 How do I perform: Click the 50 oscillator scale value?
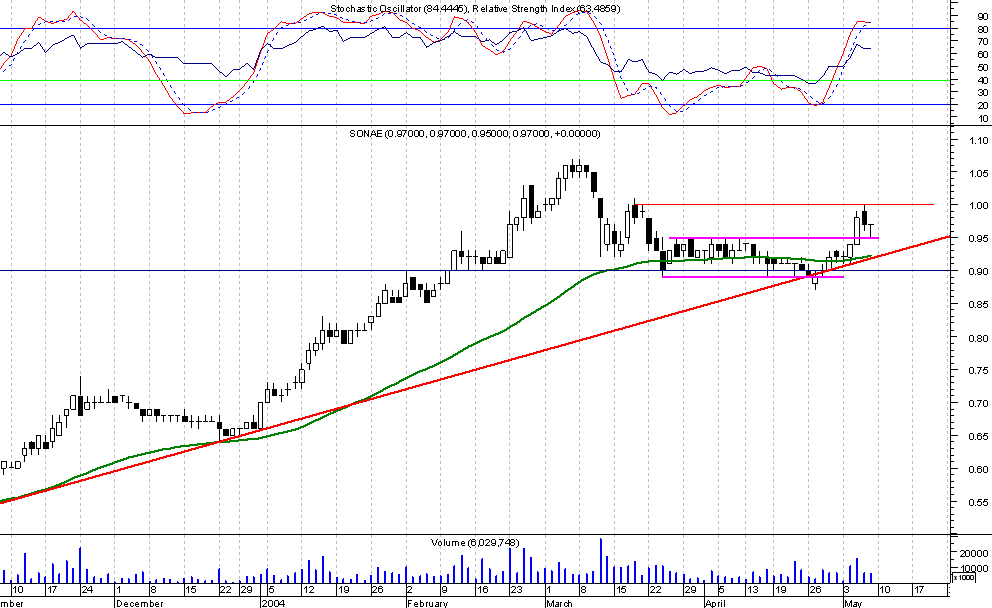tap(983, 68)
